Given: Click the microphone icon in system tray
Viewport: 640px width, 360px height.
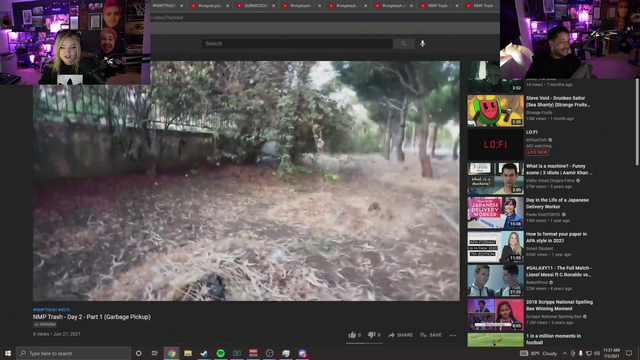Looking at the screenshot, I should coord(580,353).
